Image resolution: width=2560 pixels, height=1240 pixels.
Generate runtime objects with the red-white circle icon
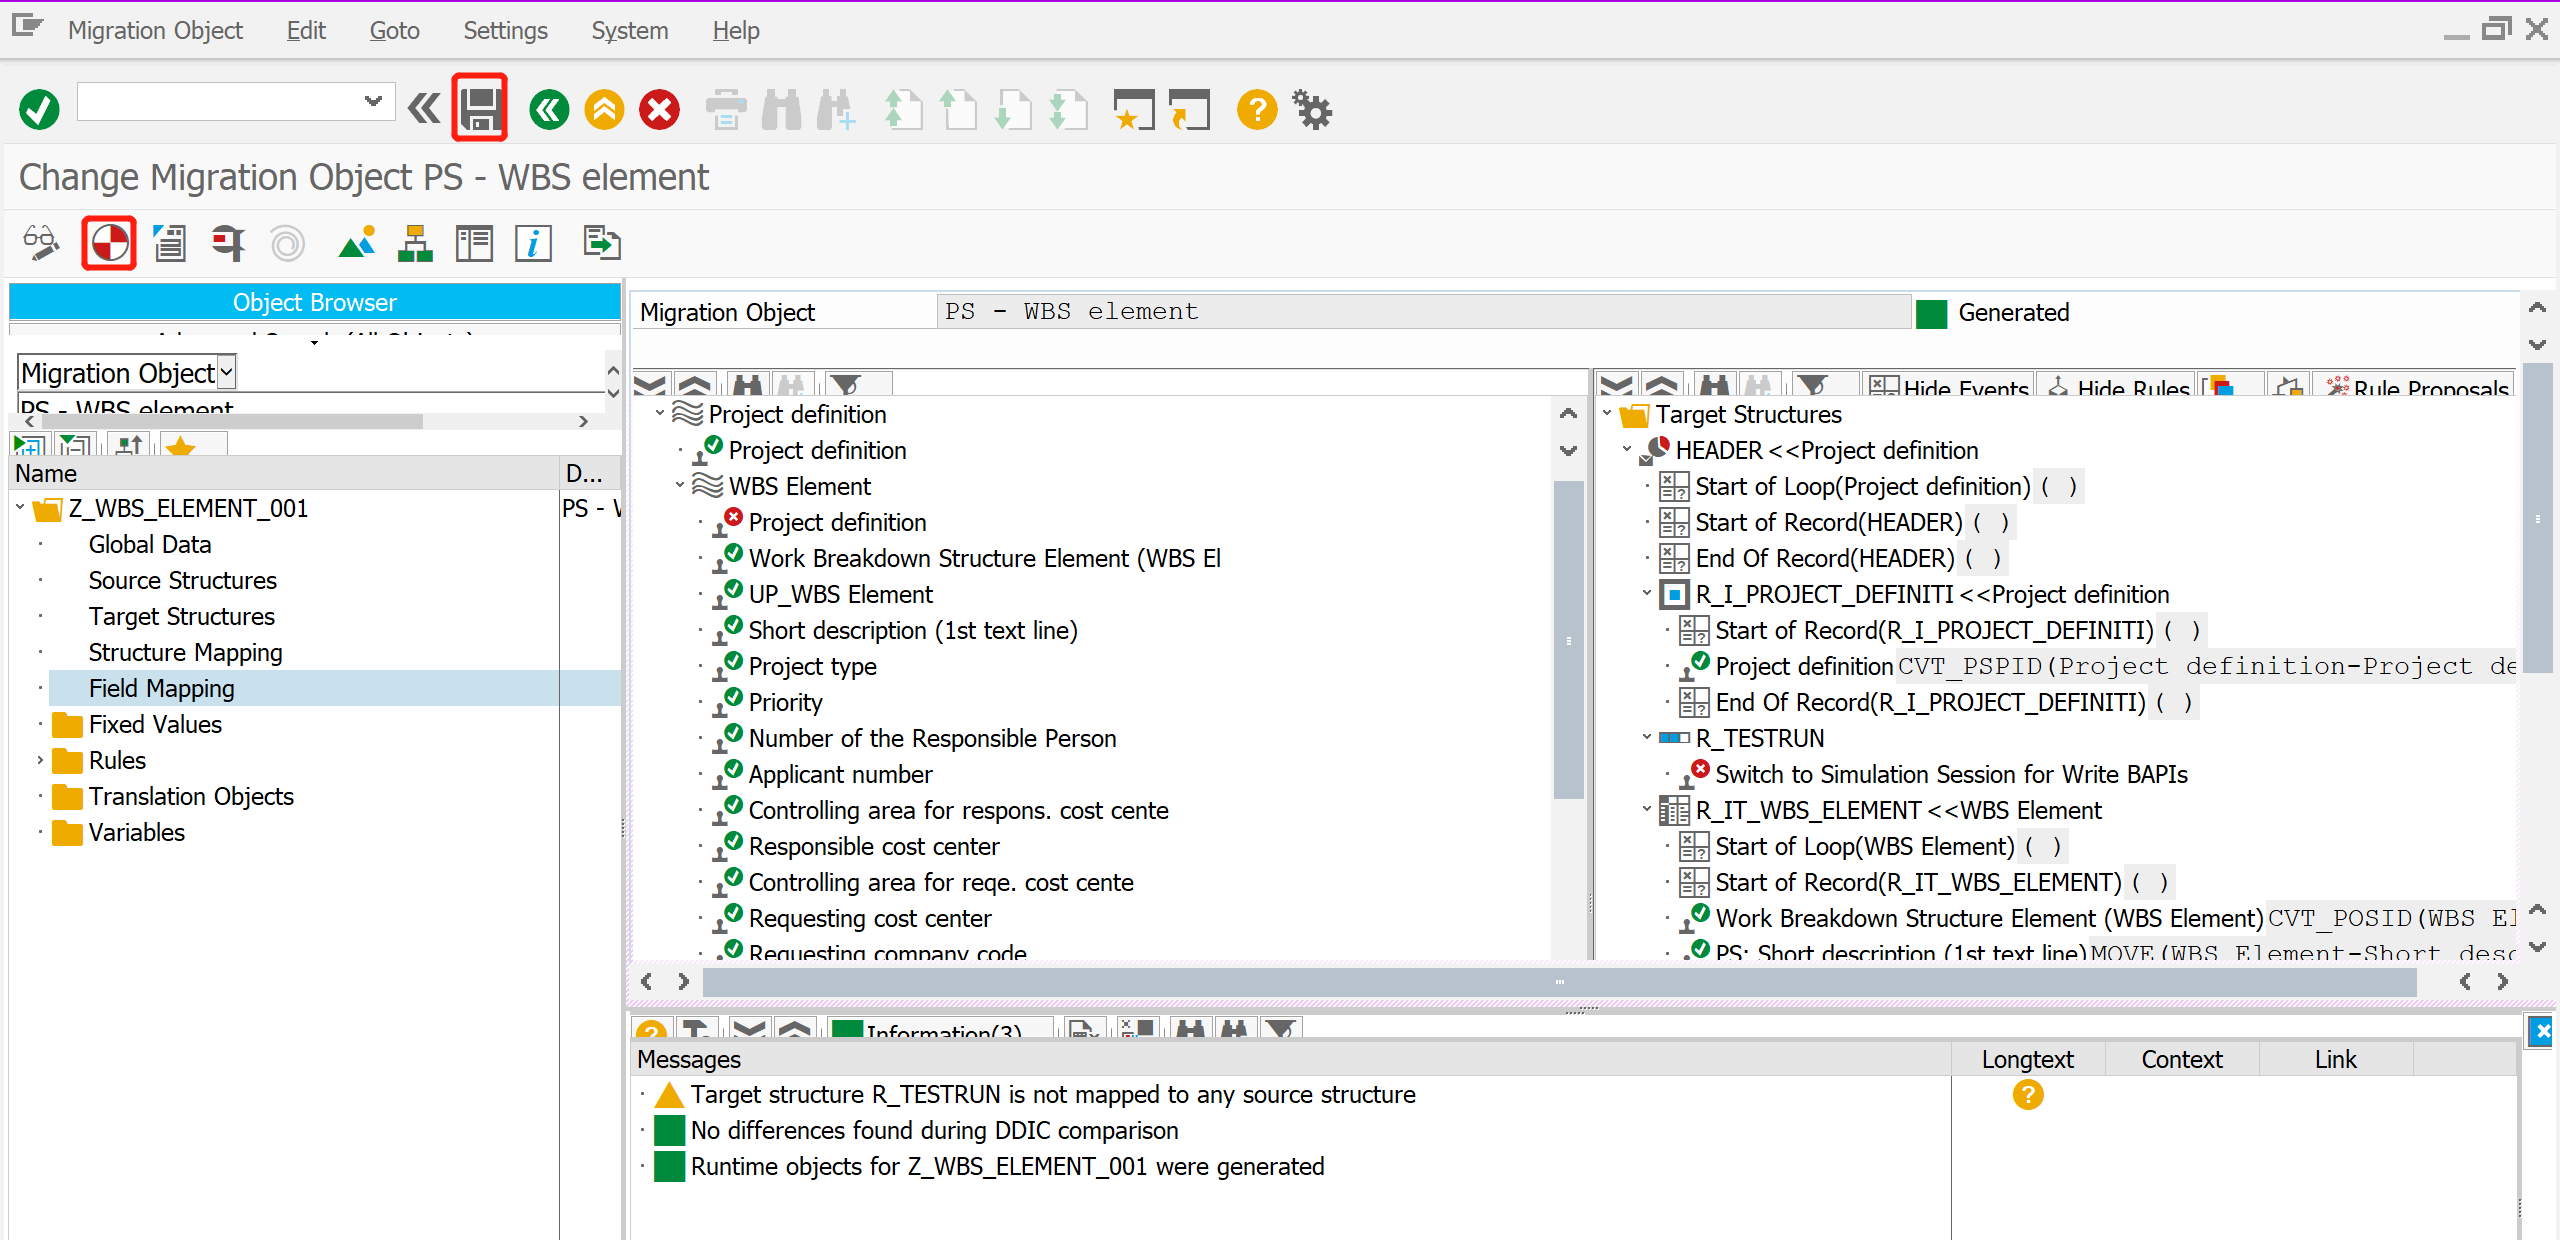click(108, 242)
